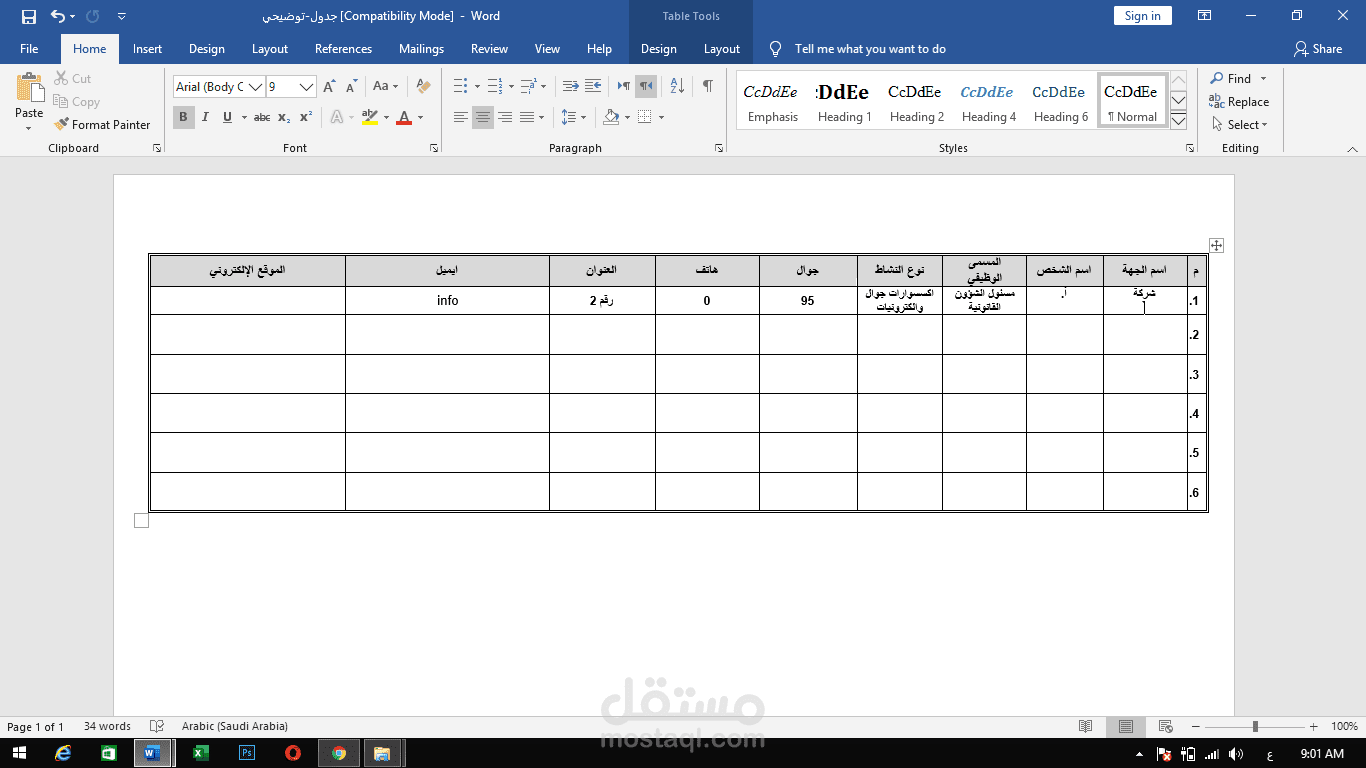
Task: Click the Tell me search box
Action: coord(870,49)
